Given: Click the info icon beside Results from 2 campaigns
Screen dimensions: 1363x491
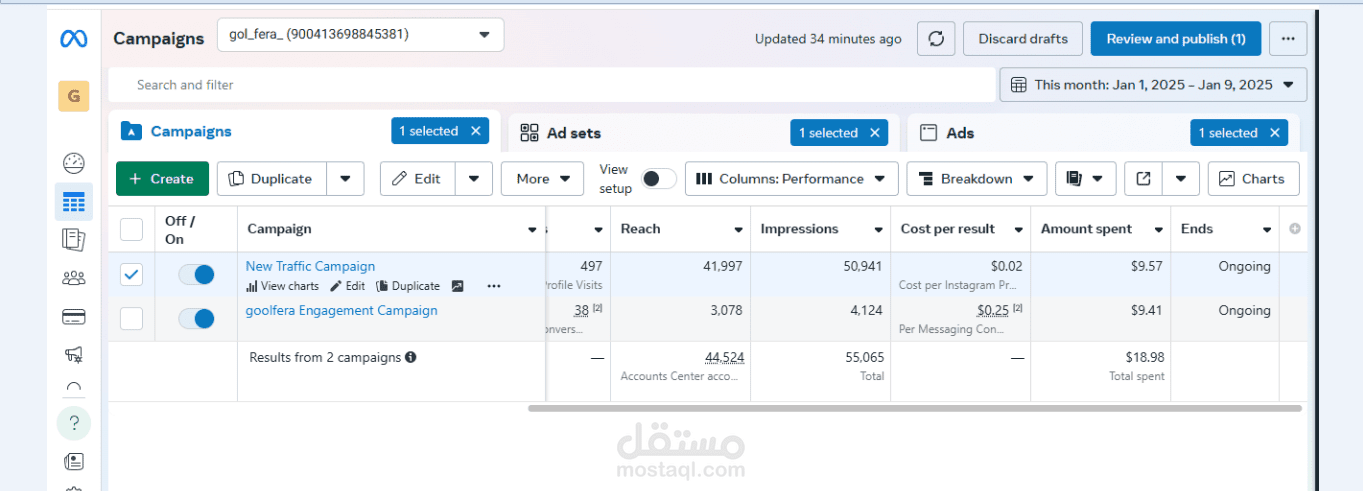Looking at the screenshot, I should pos(411,357).
